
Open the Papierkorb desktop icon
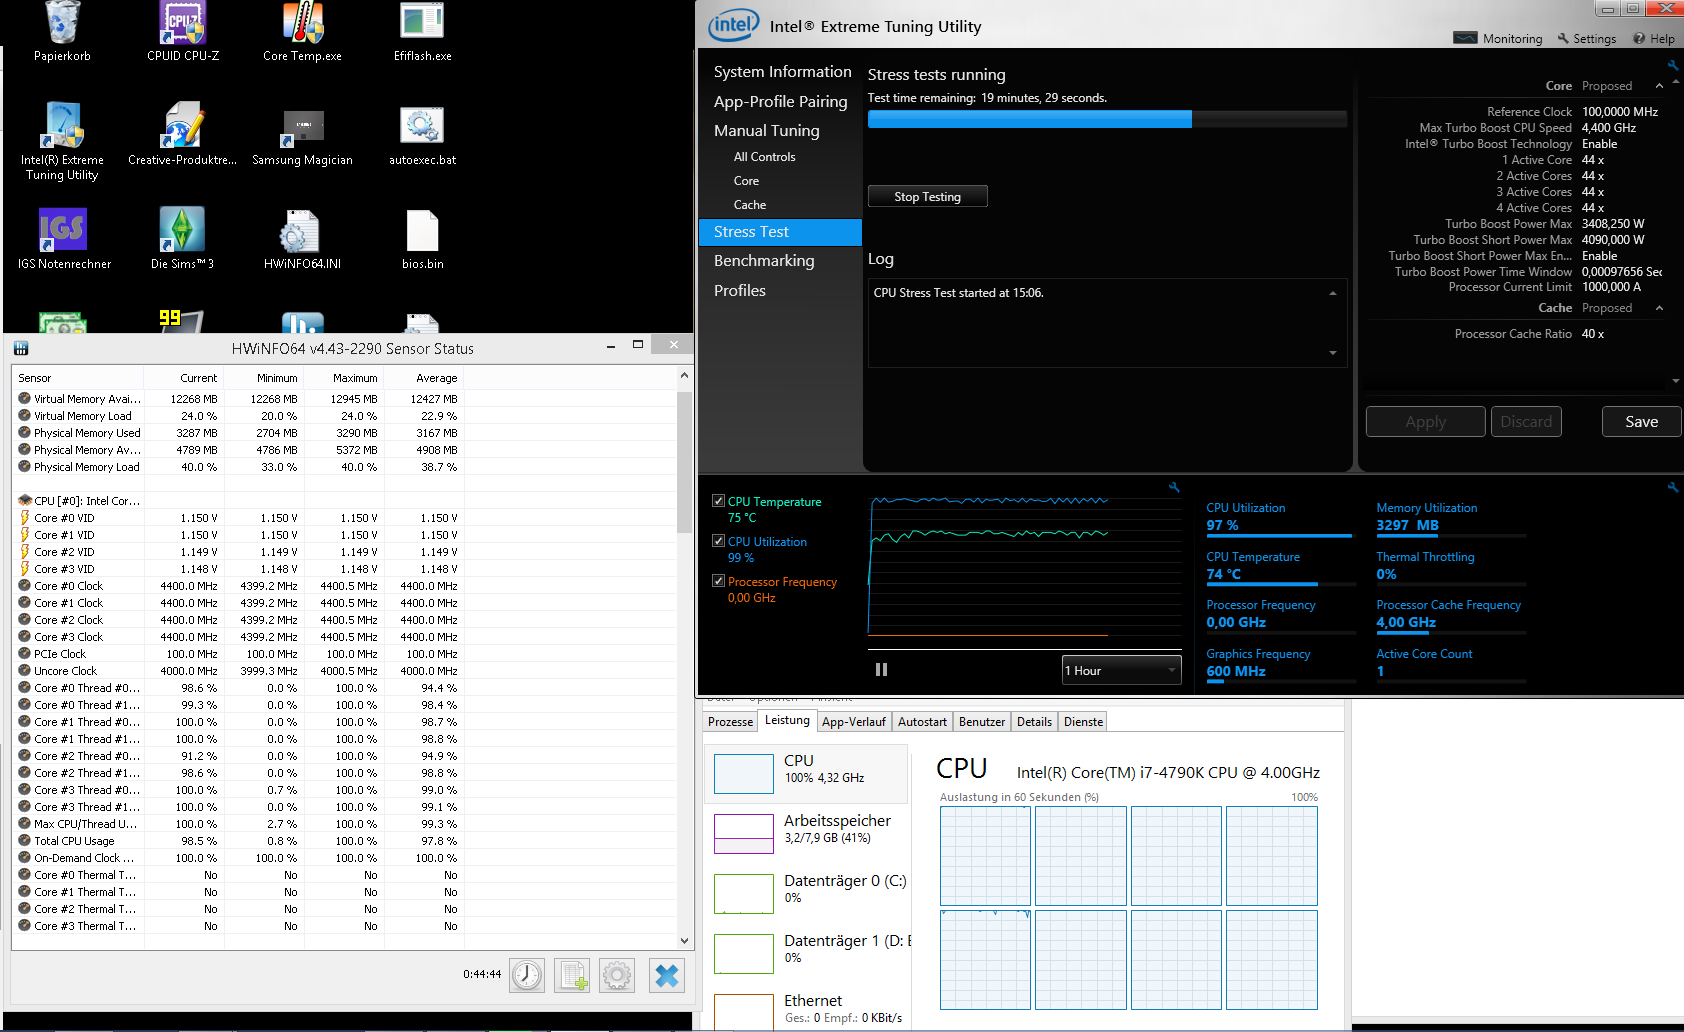(62, 32)
